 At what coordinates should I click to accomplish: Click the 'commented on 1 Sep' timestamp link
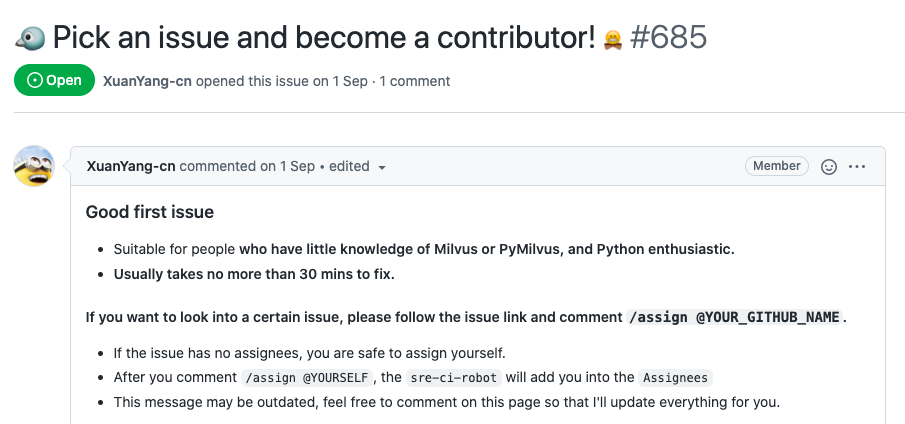(247, 166)
